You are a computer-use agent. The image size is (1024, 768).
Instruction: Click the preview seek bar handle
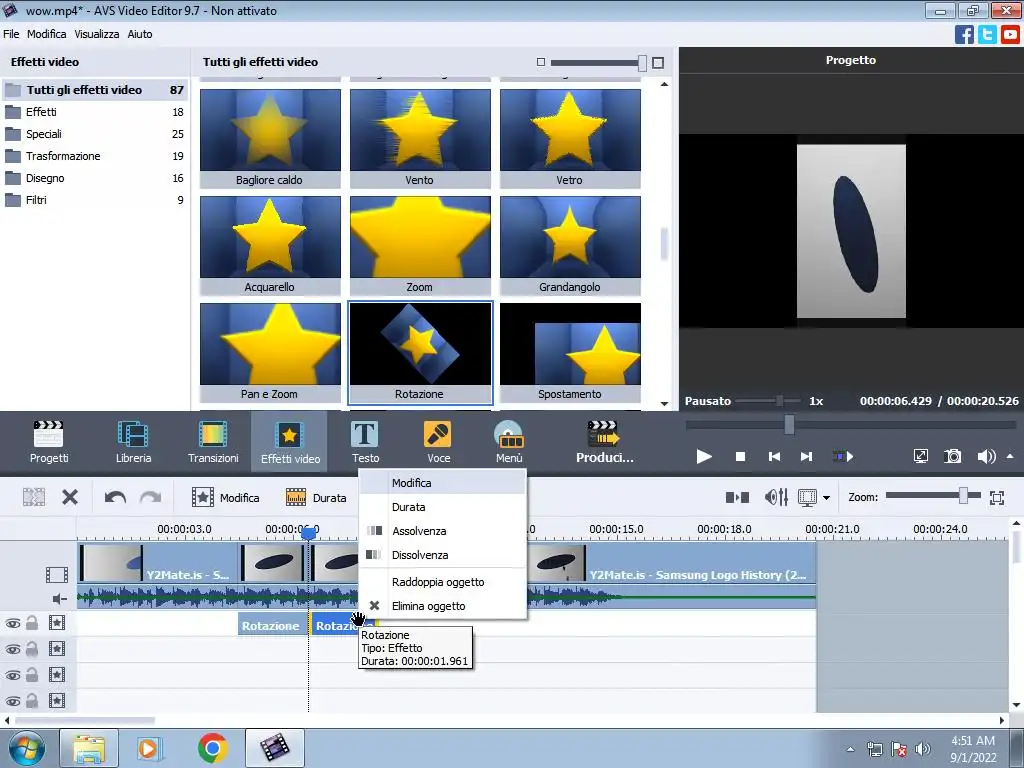pos(789,424)
